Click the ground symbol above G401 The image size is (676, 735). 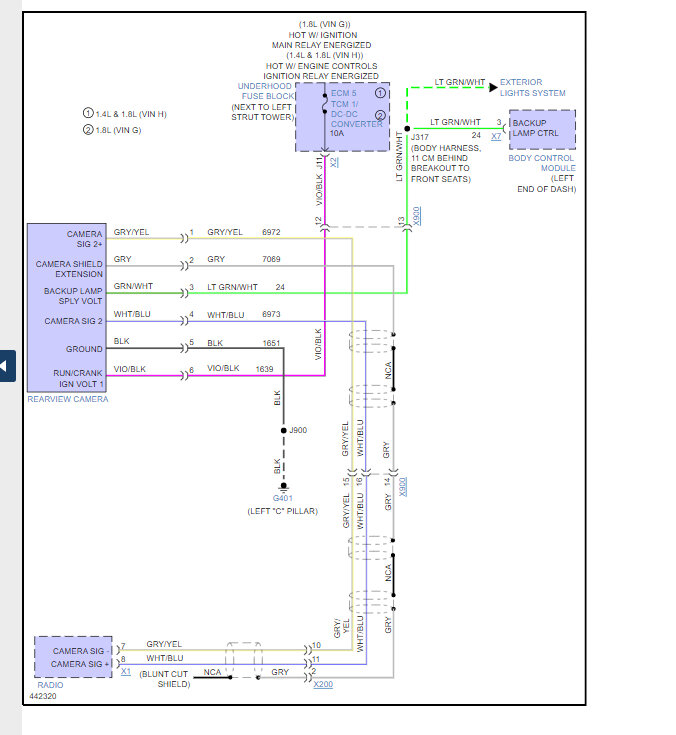click(x=284, y=487)
